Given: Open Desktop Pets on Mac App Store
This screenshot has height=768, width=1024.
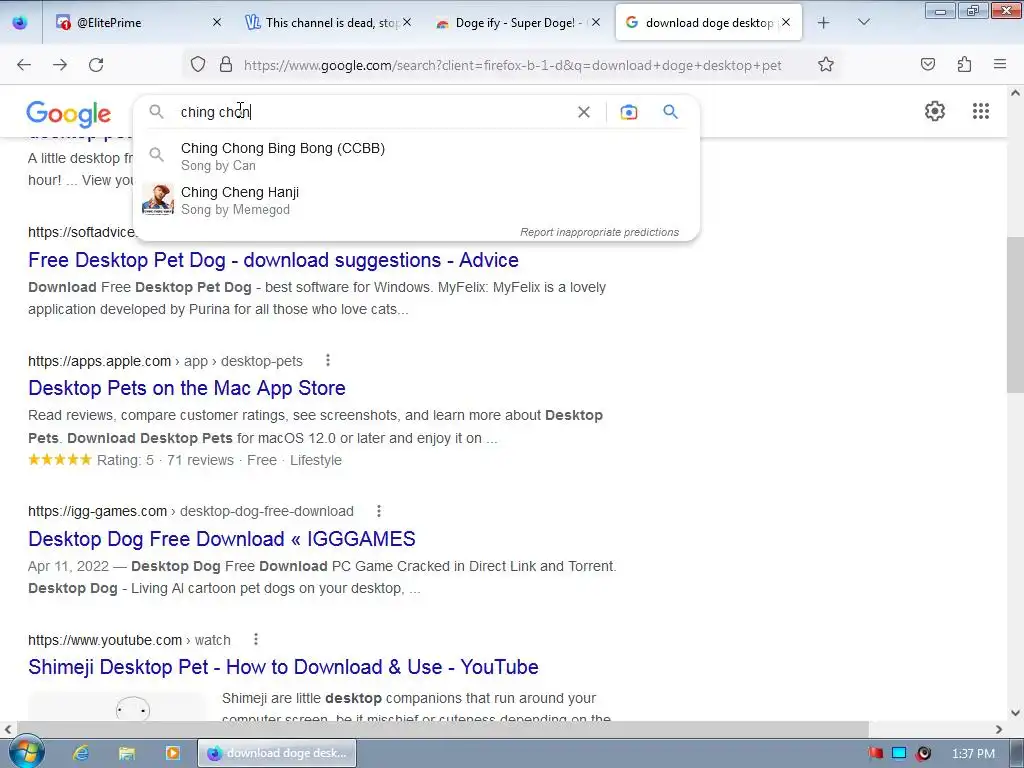Looking at the screenshot, I should [x=187, y=388].
